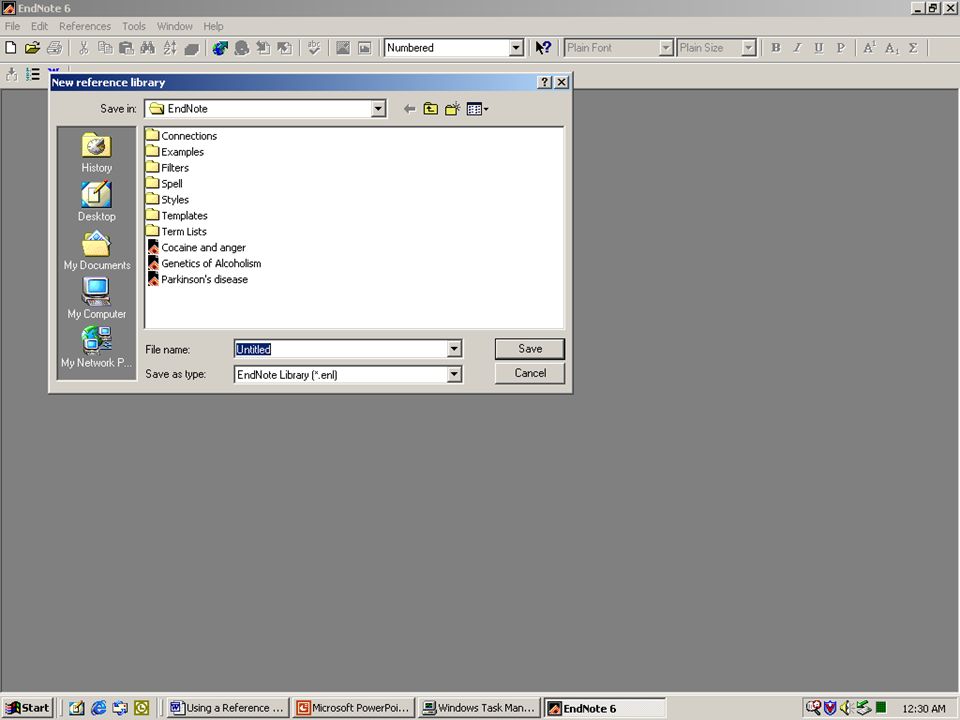Click the speaker volume tray icon

coord(846,708)
